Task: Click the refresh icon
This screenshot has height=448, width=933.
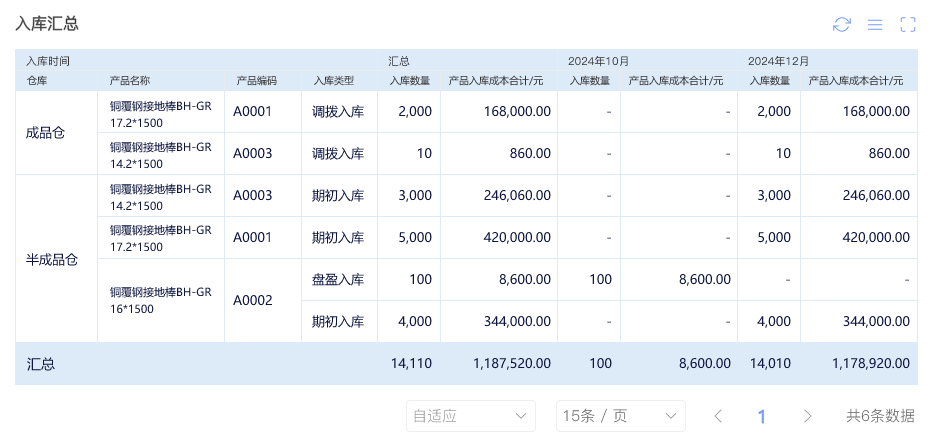Action: coord(842,24)
